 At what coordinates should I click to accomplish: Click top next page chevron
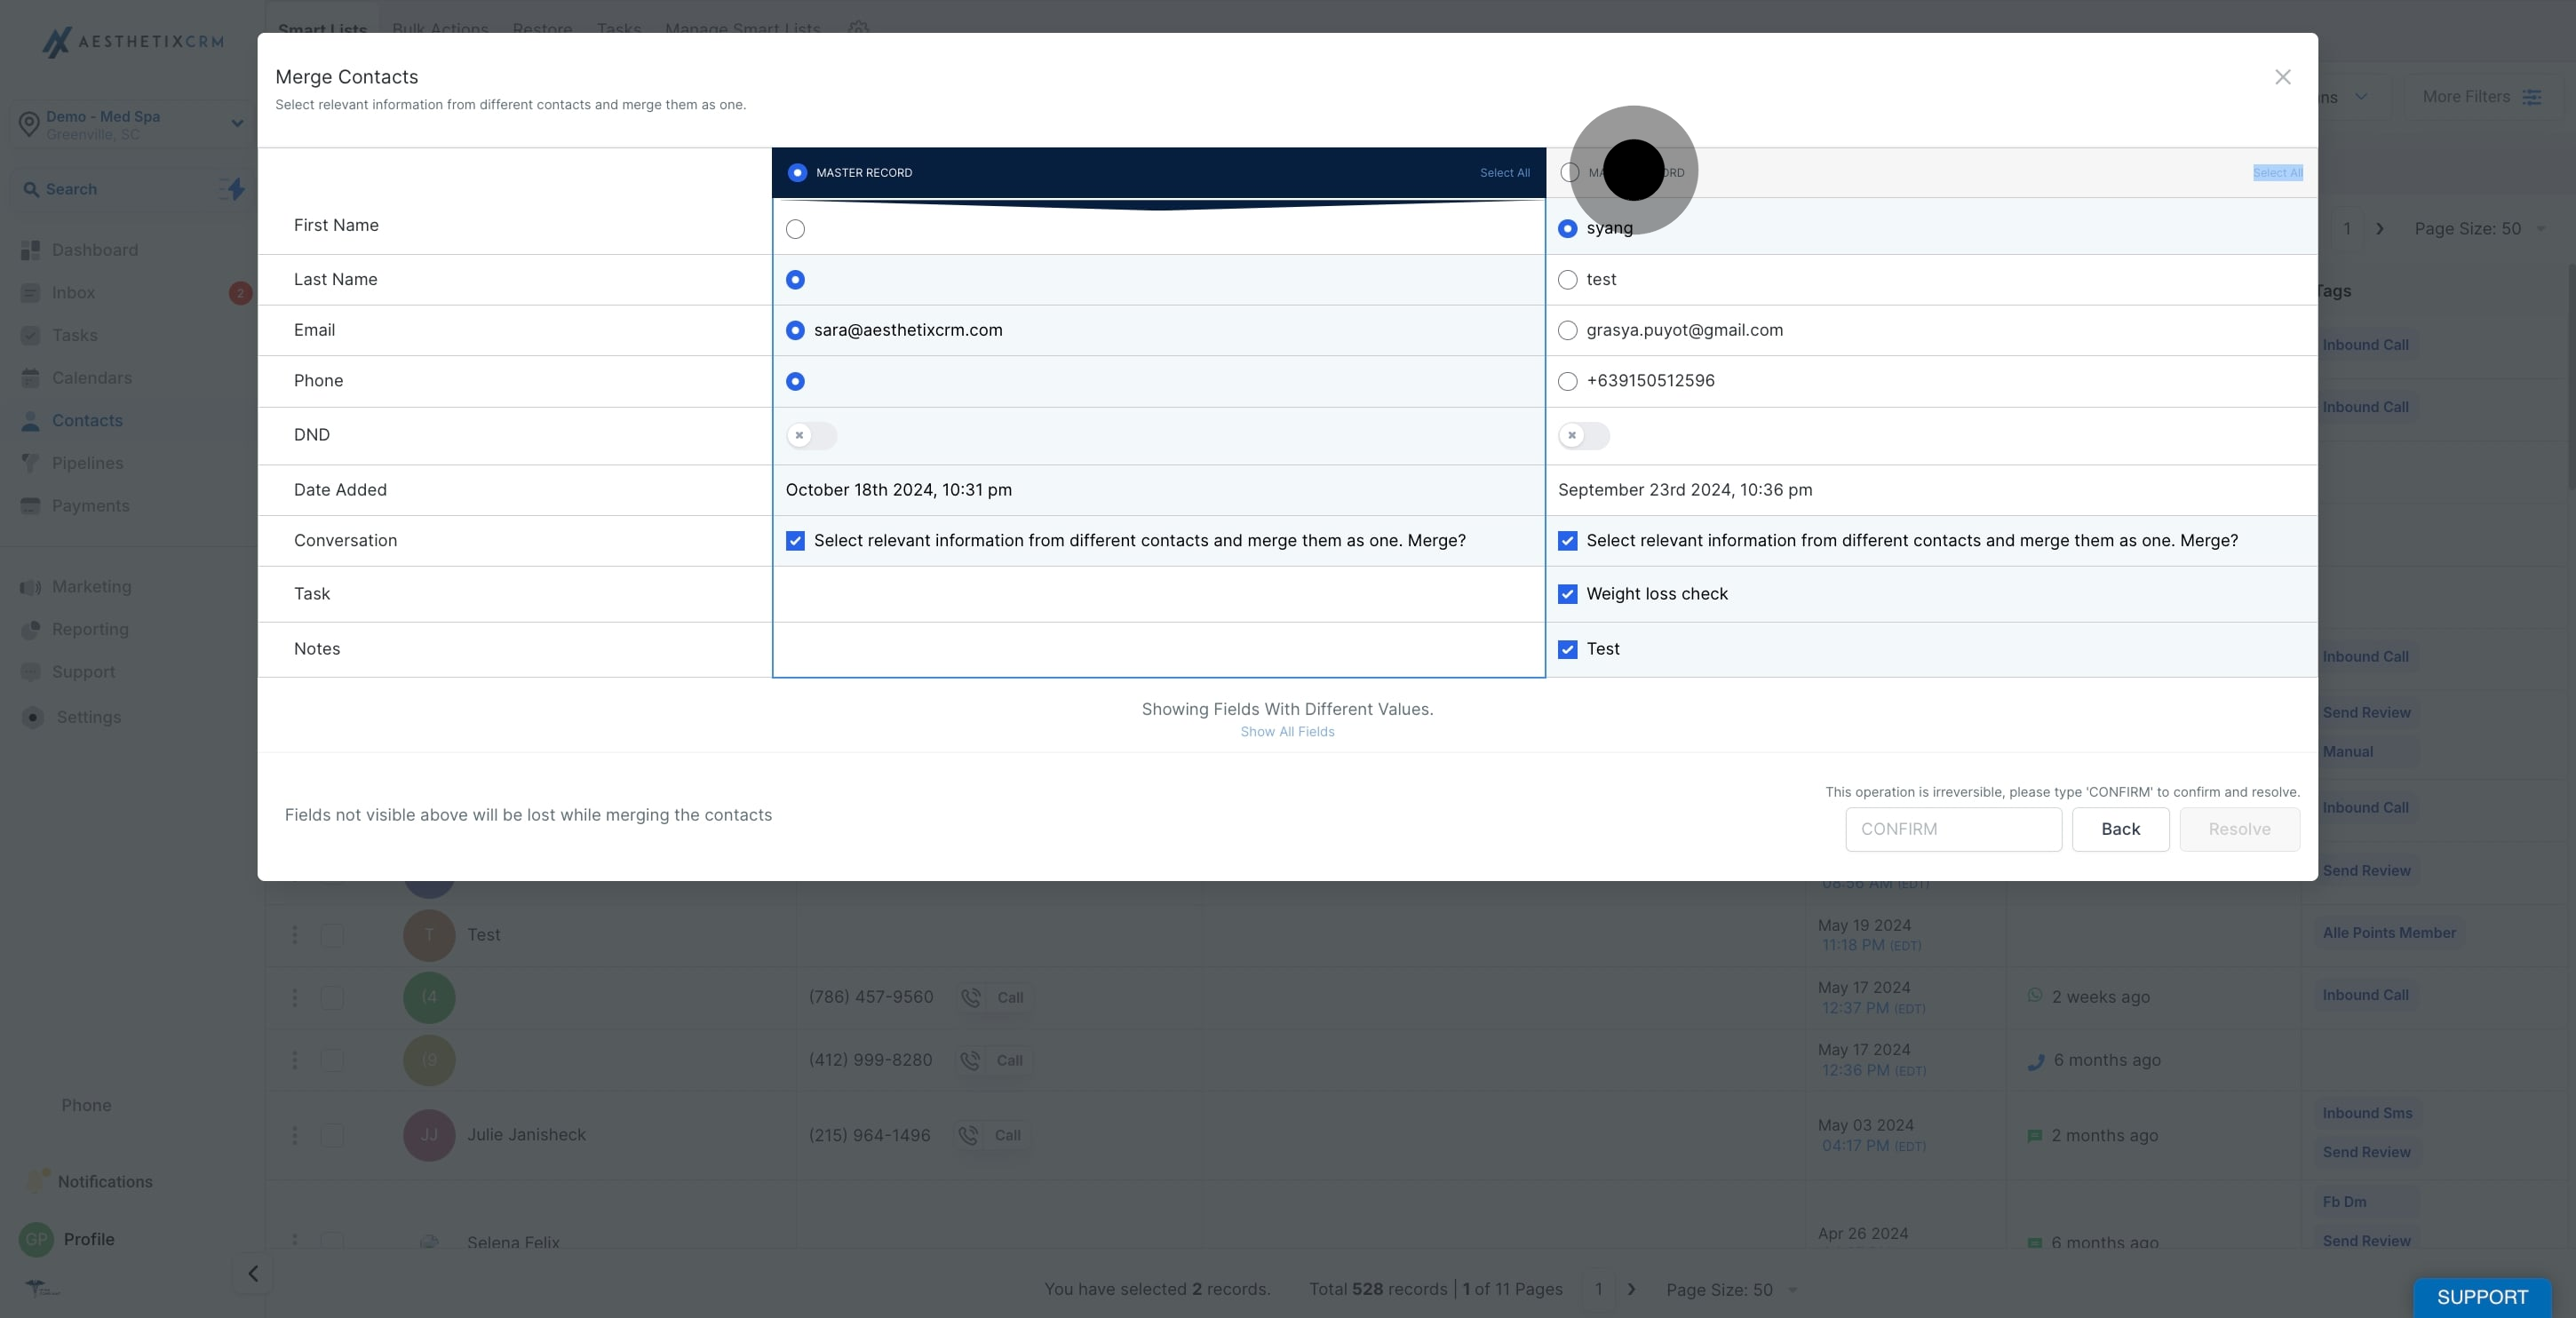tap(2380, 229)
